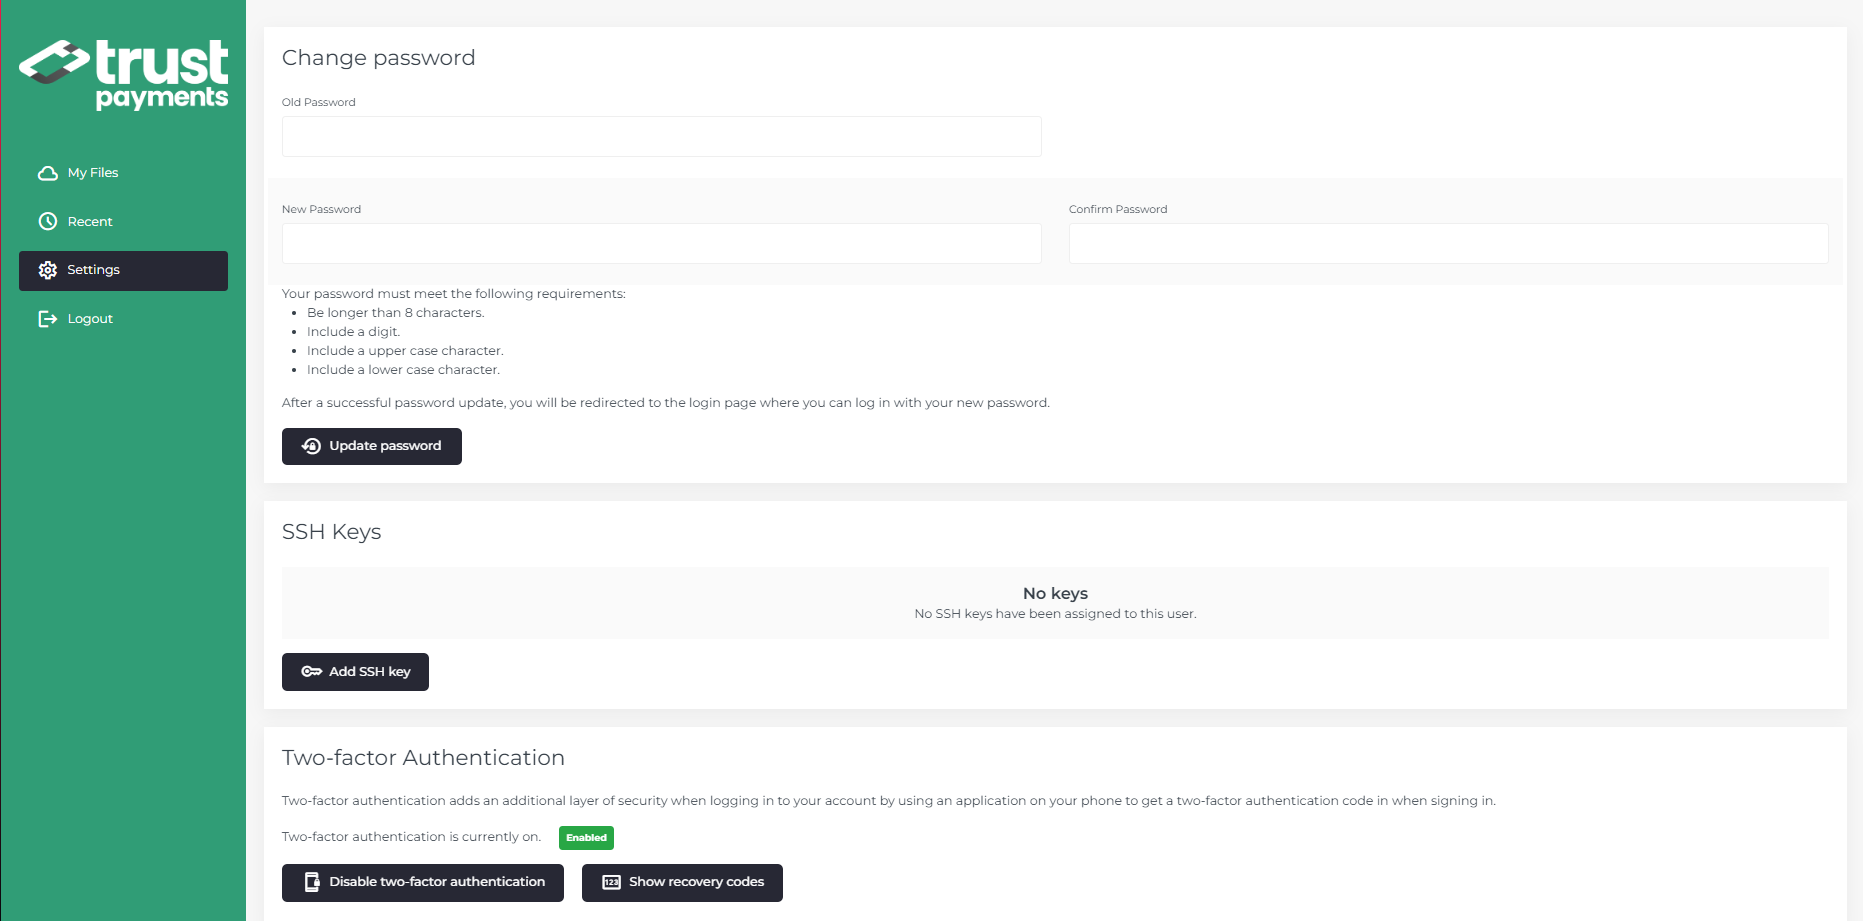
Task: Click the refresh icon on Update password
Action: (x=311, y=446)
